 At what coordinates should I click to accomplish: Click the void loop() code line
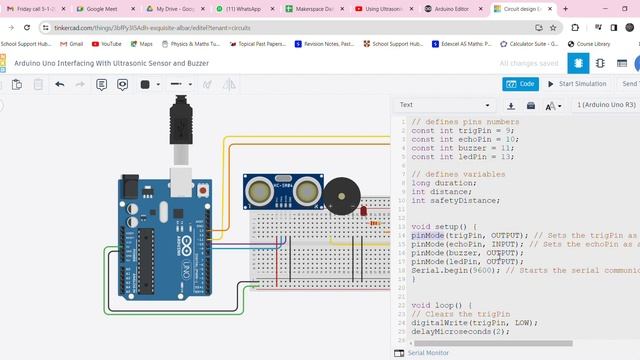(x=441, y=305)
